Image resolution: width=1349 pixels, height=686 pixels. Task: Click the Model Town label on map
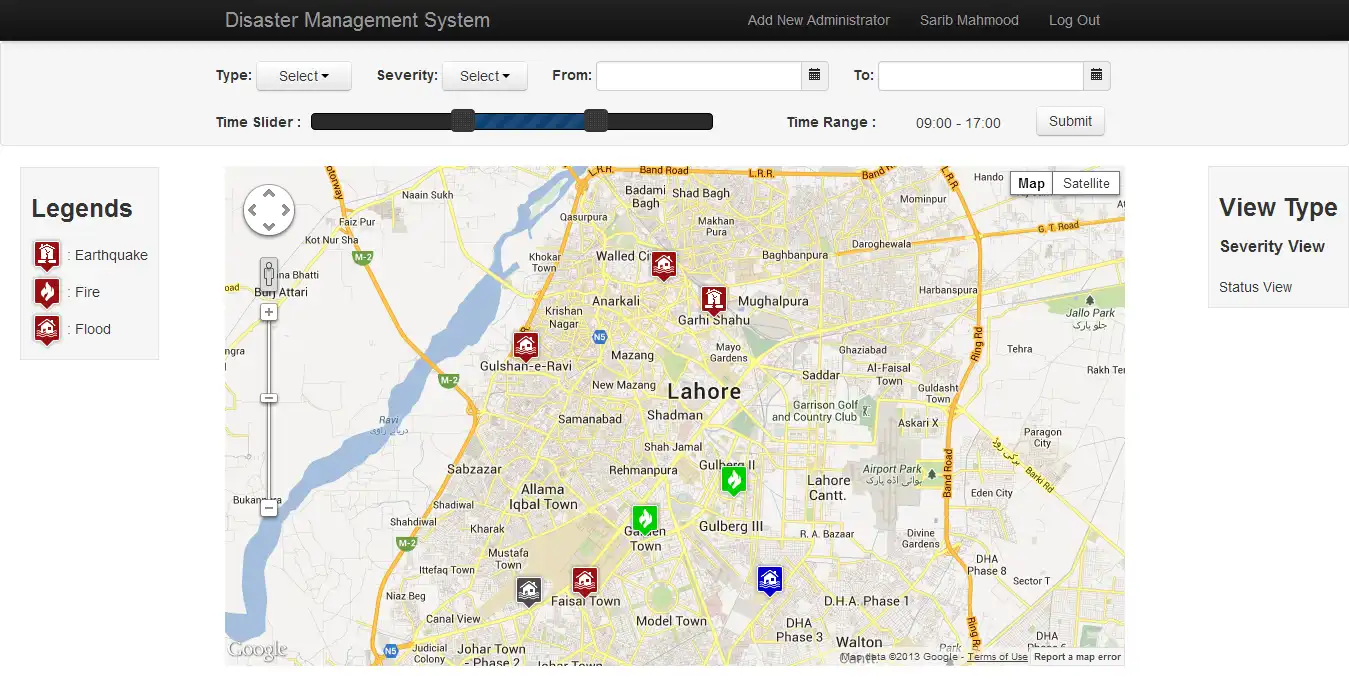pos(671,621)
